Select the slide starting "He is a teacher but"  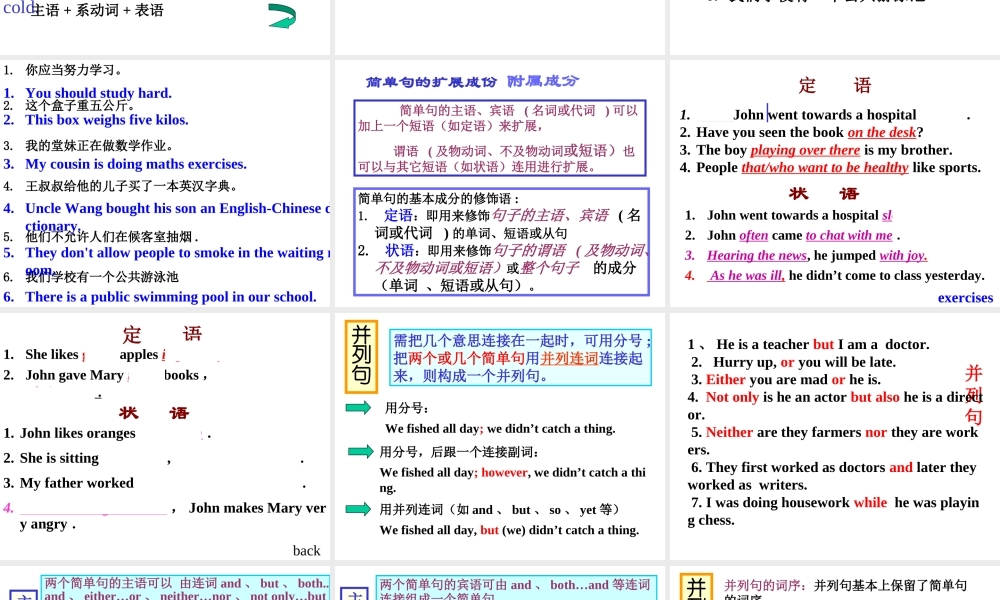[835, 436]
